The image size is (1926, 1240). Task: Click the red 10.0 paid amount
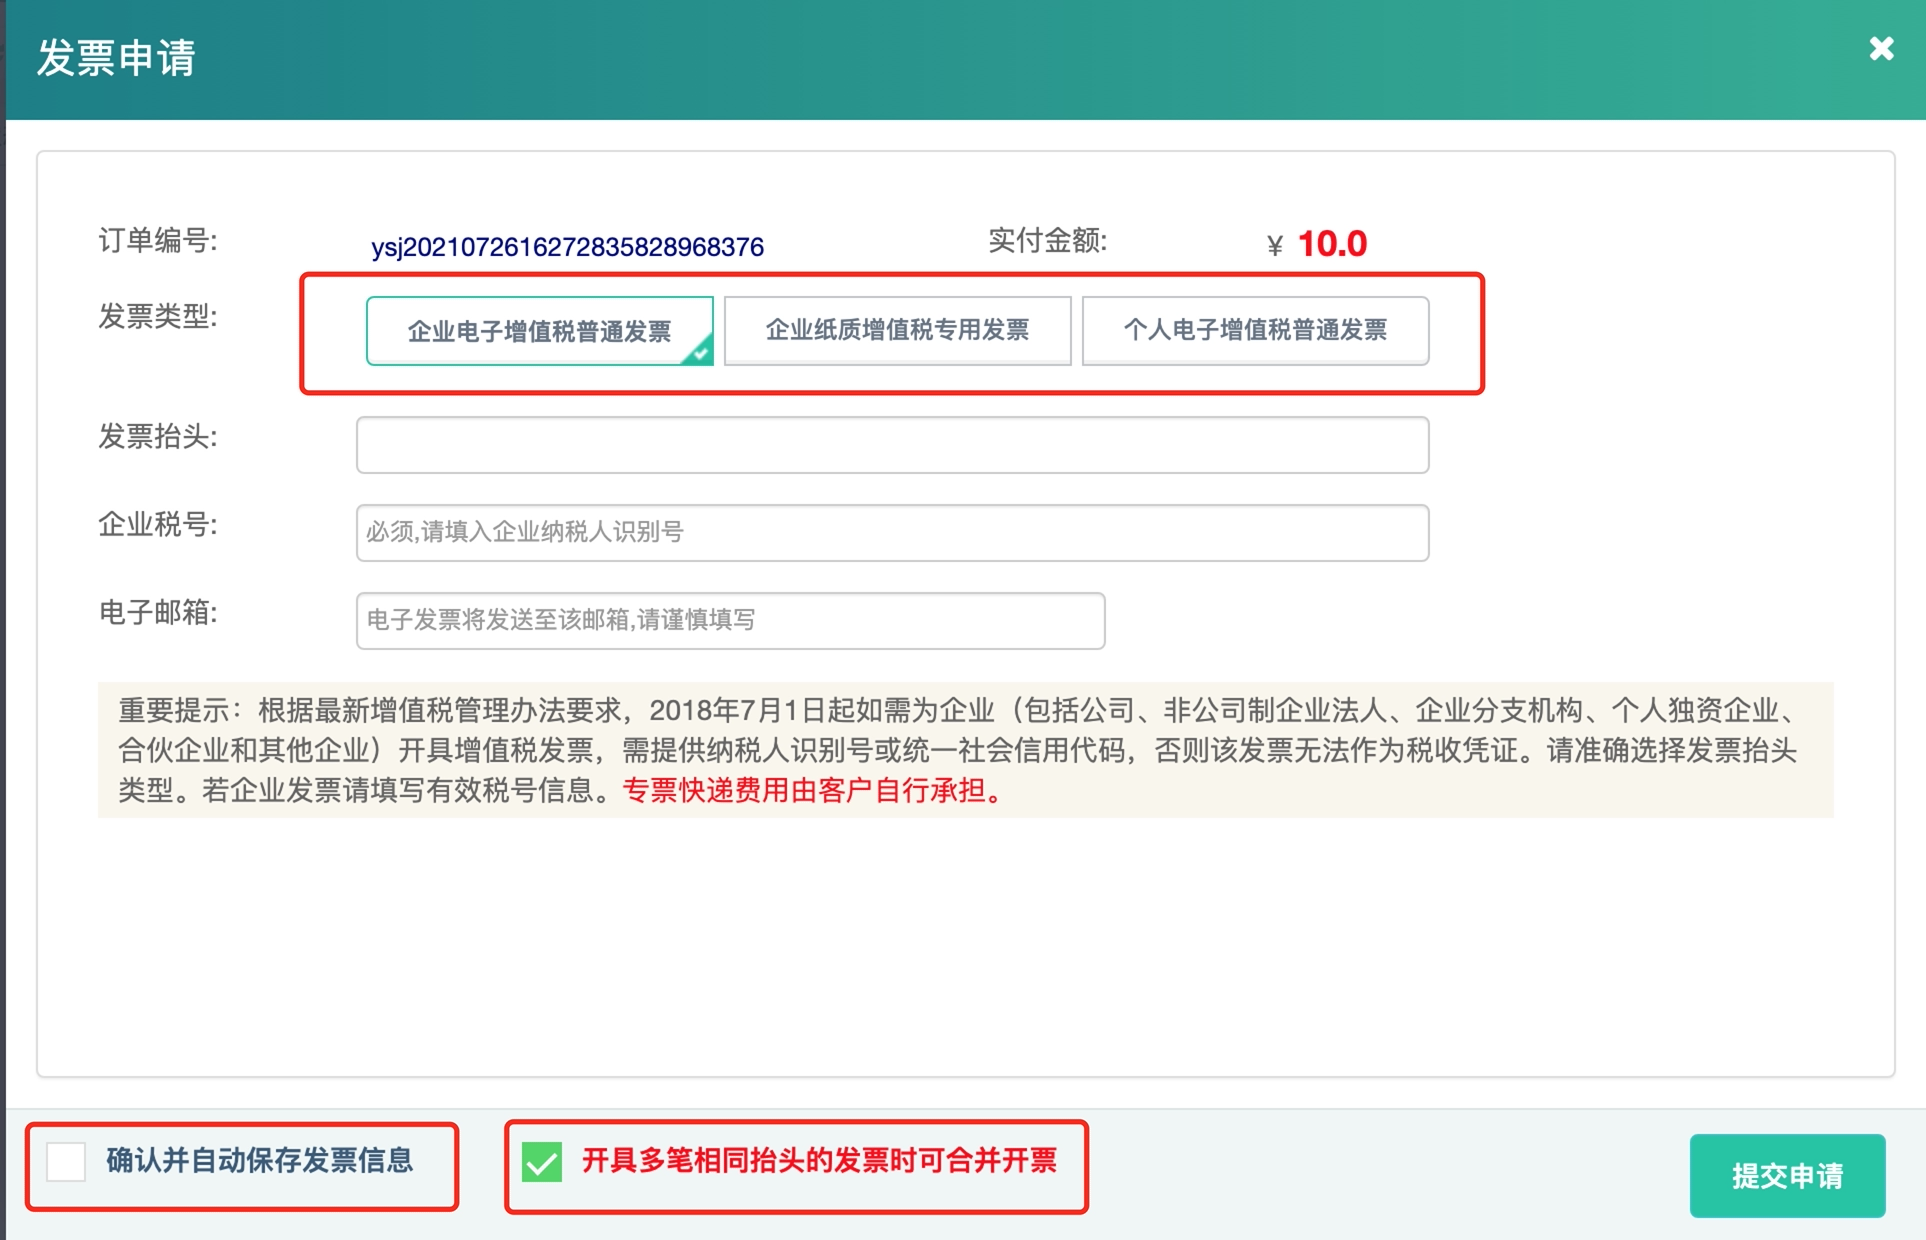coord(1331,244)
